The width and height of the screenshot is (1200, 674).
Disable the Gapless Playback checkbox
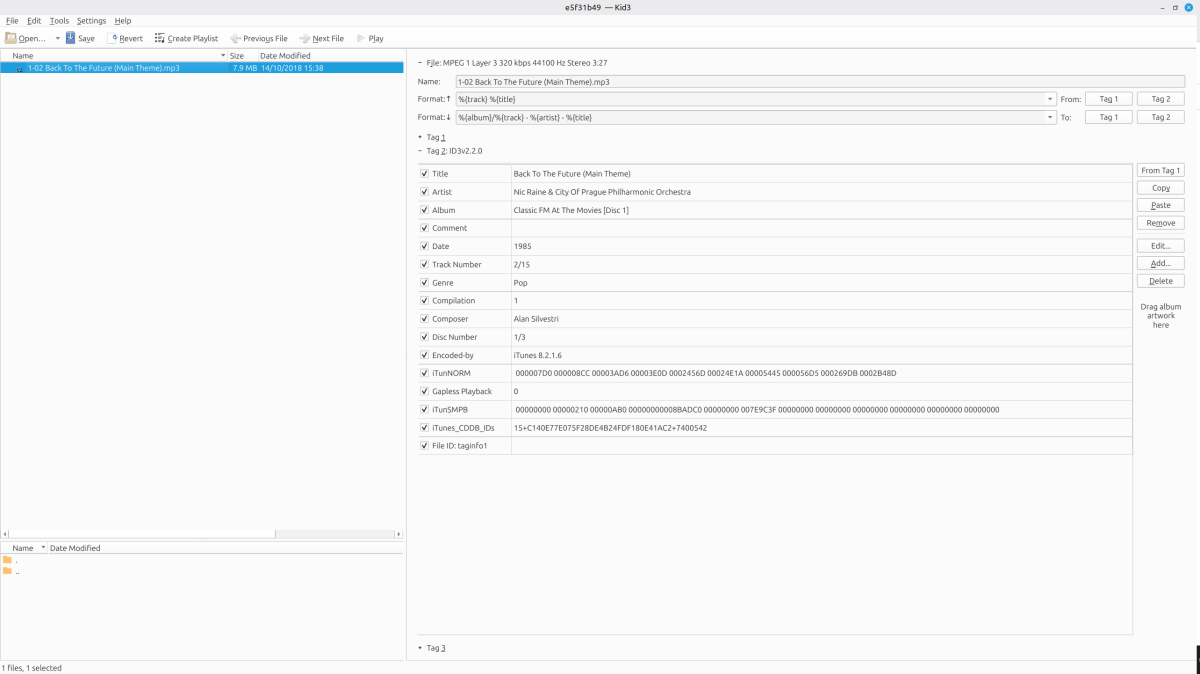click(425, 391)
